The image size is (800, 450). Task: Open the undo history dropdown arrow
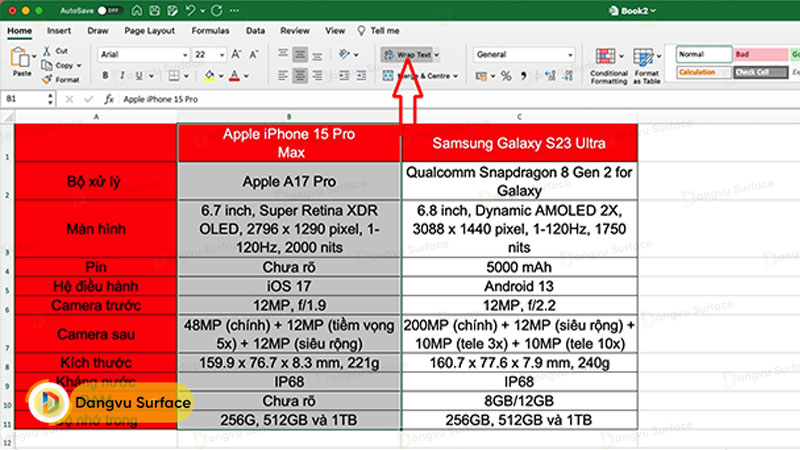203,11
